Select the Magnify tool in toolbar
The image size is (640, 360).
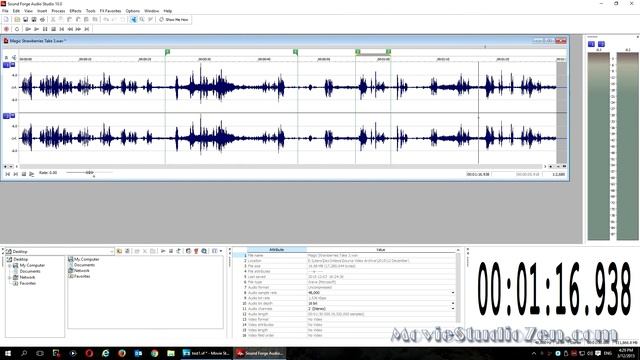coord(142,19)
